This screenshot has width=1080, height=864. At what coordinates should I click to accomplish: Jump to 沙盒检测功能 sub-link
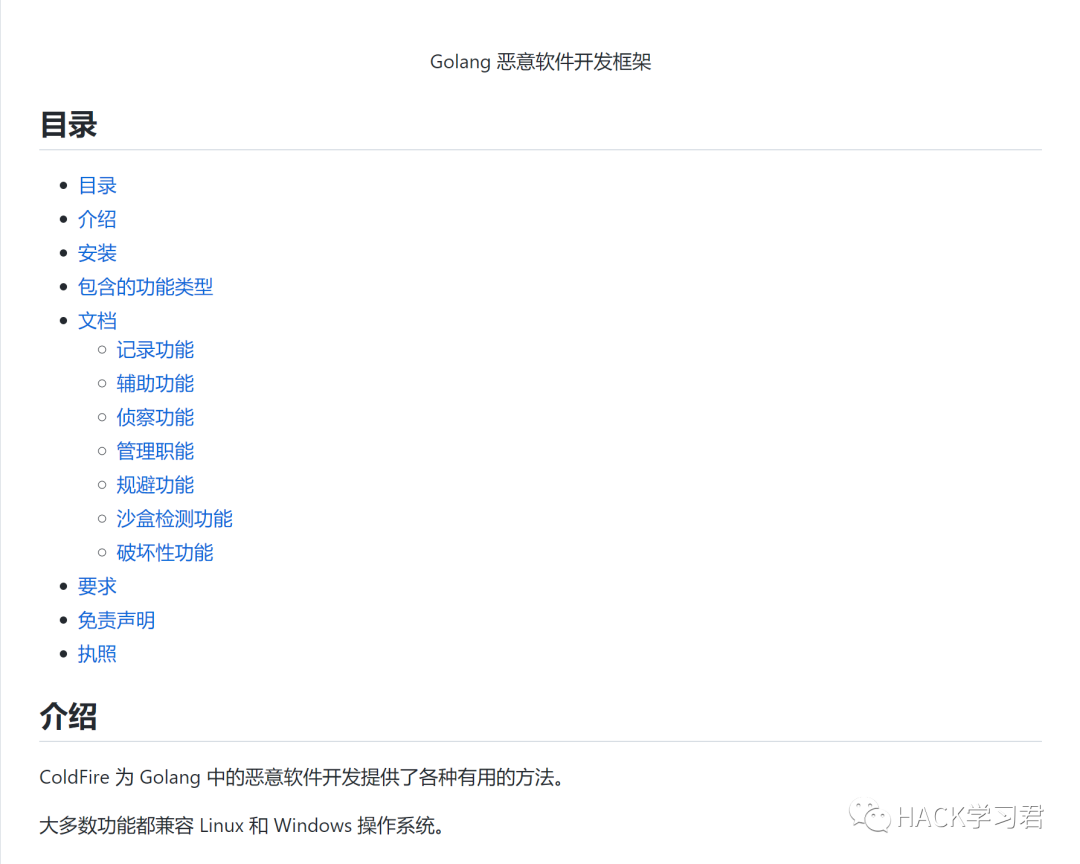pyautogui.click(x=174, y=519)
